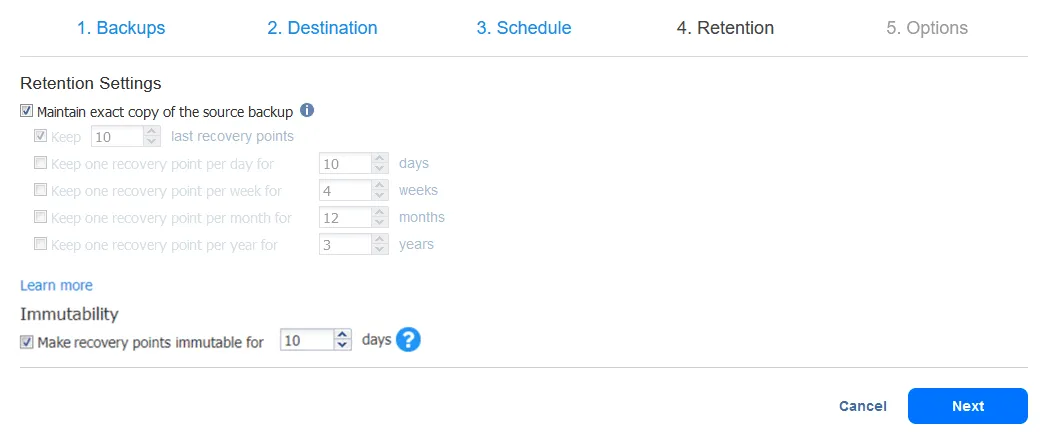Enable Keep one recovery point per week
The height and width of the screenshot is (444, 1048).
point(41,190)
